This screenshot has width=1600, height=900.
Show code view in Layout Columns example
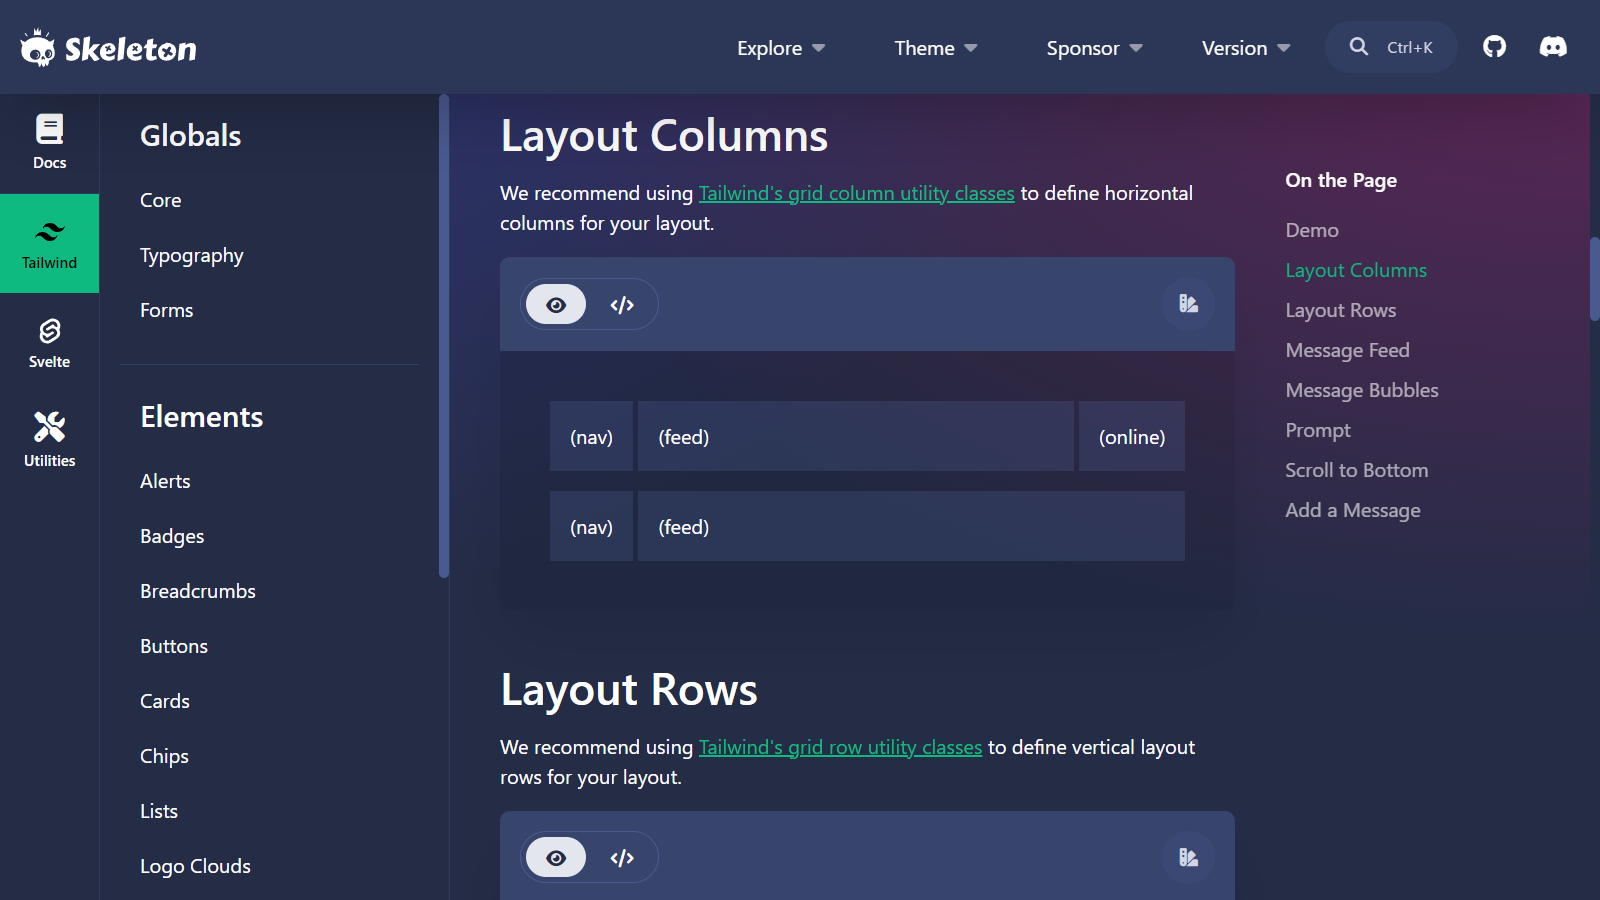click(622, 304)
